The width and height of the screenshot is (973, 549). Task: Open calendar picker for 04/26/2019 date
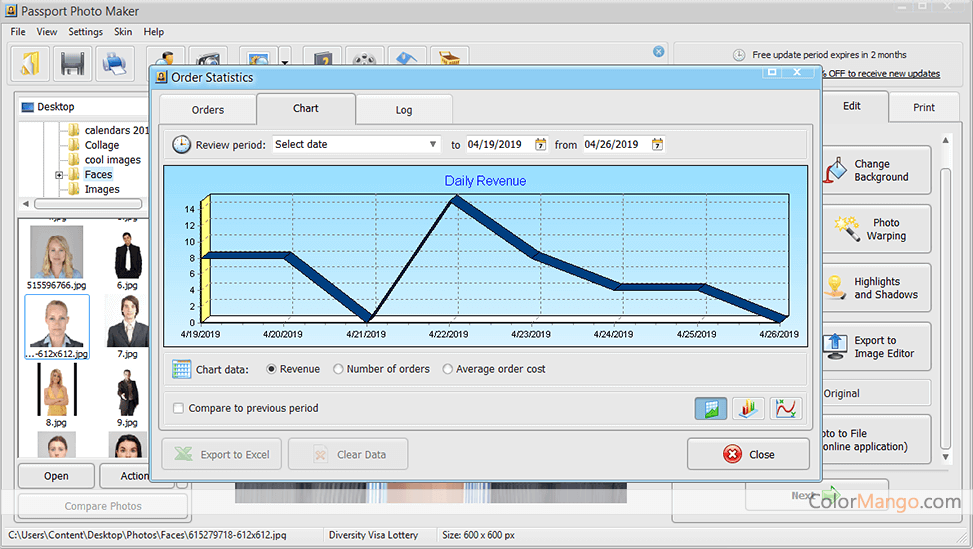click(657, 145)
